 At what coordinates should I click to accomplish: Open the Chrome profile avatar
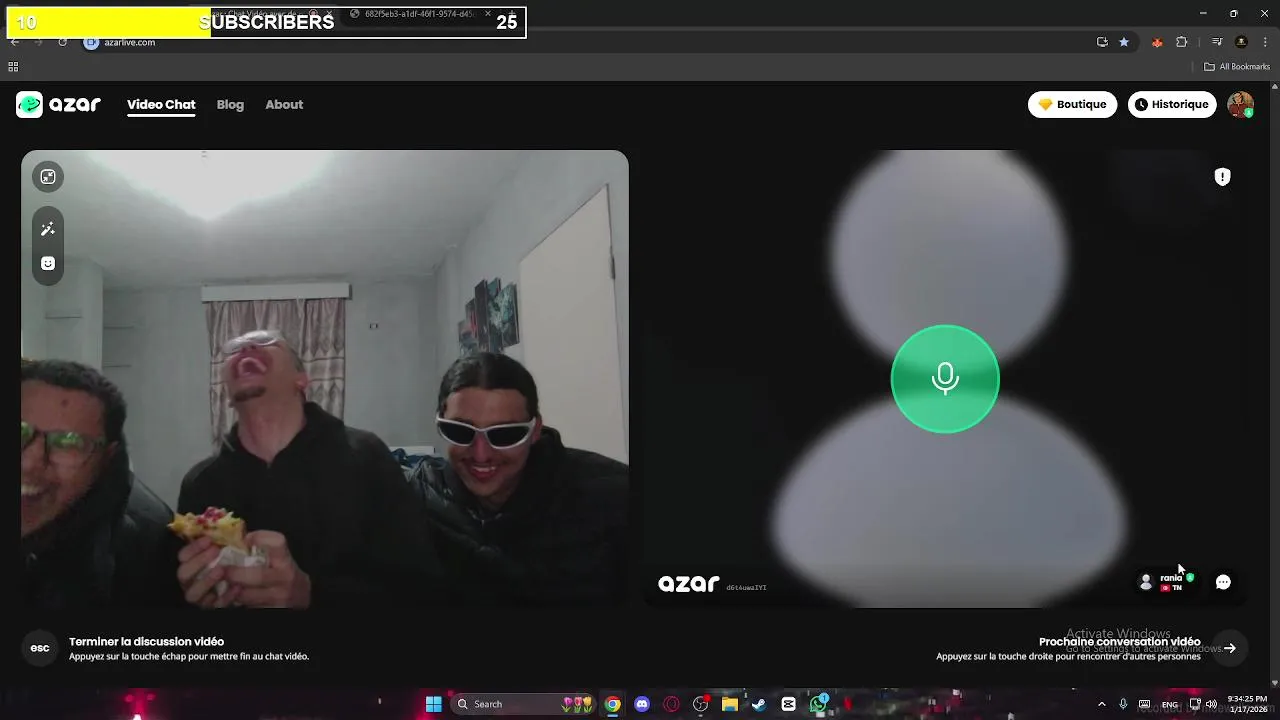coord(1241,42)
